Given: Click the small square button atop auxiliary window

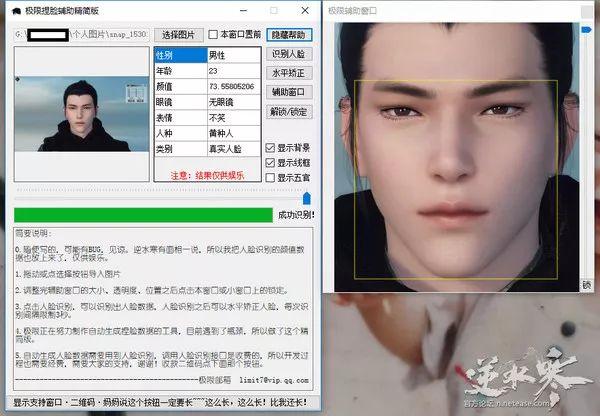Looking at the screenshot, I should pyautogui.click(x=587, y=11).
